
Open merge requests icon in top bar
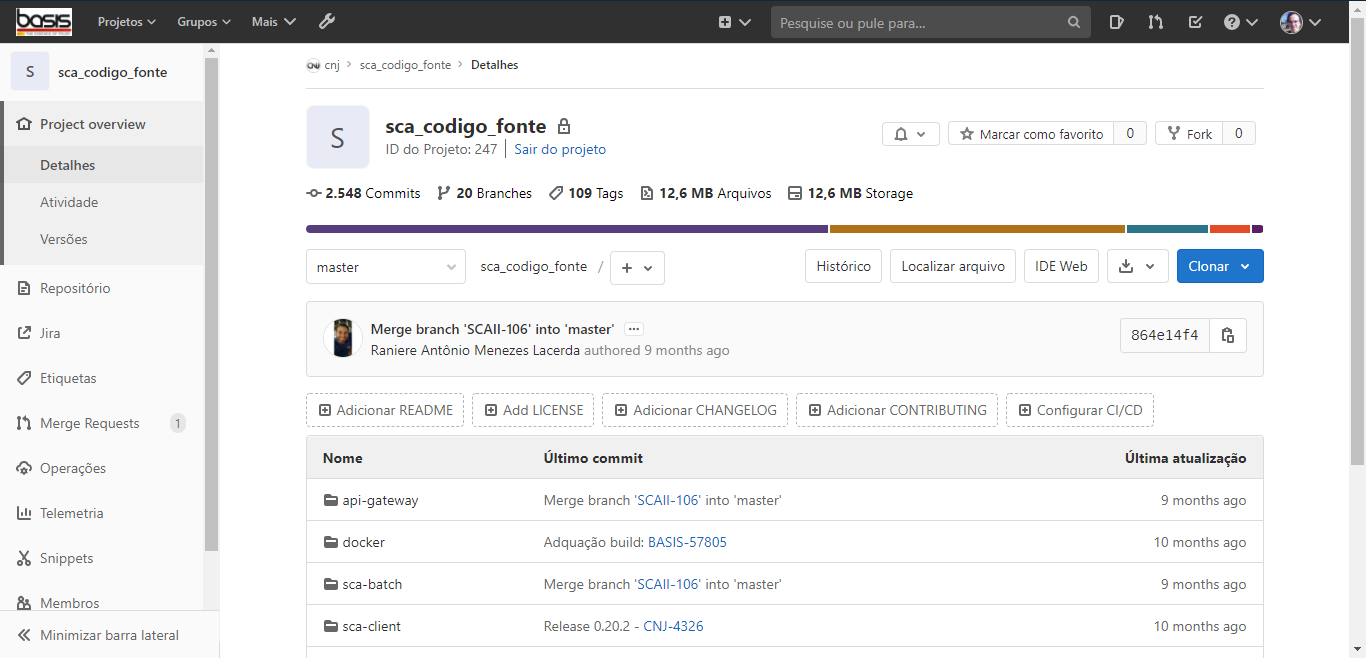click(1156, 20)
